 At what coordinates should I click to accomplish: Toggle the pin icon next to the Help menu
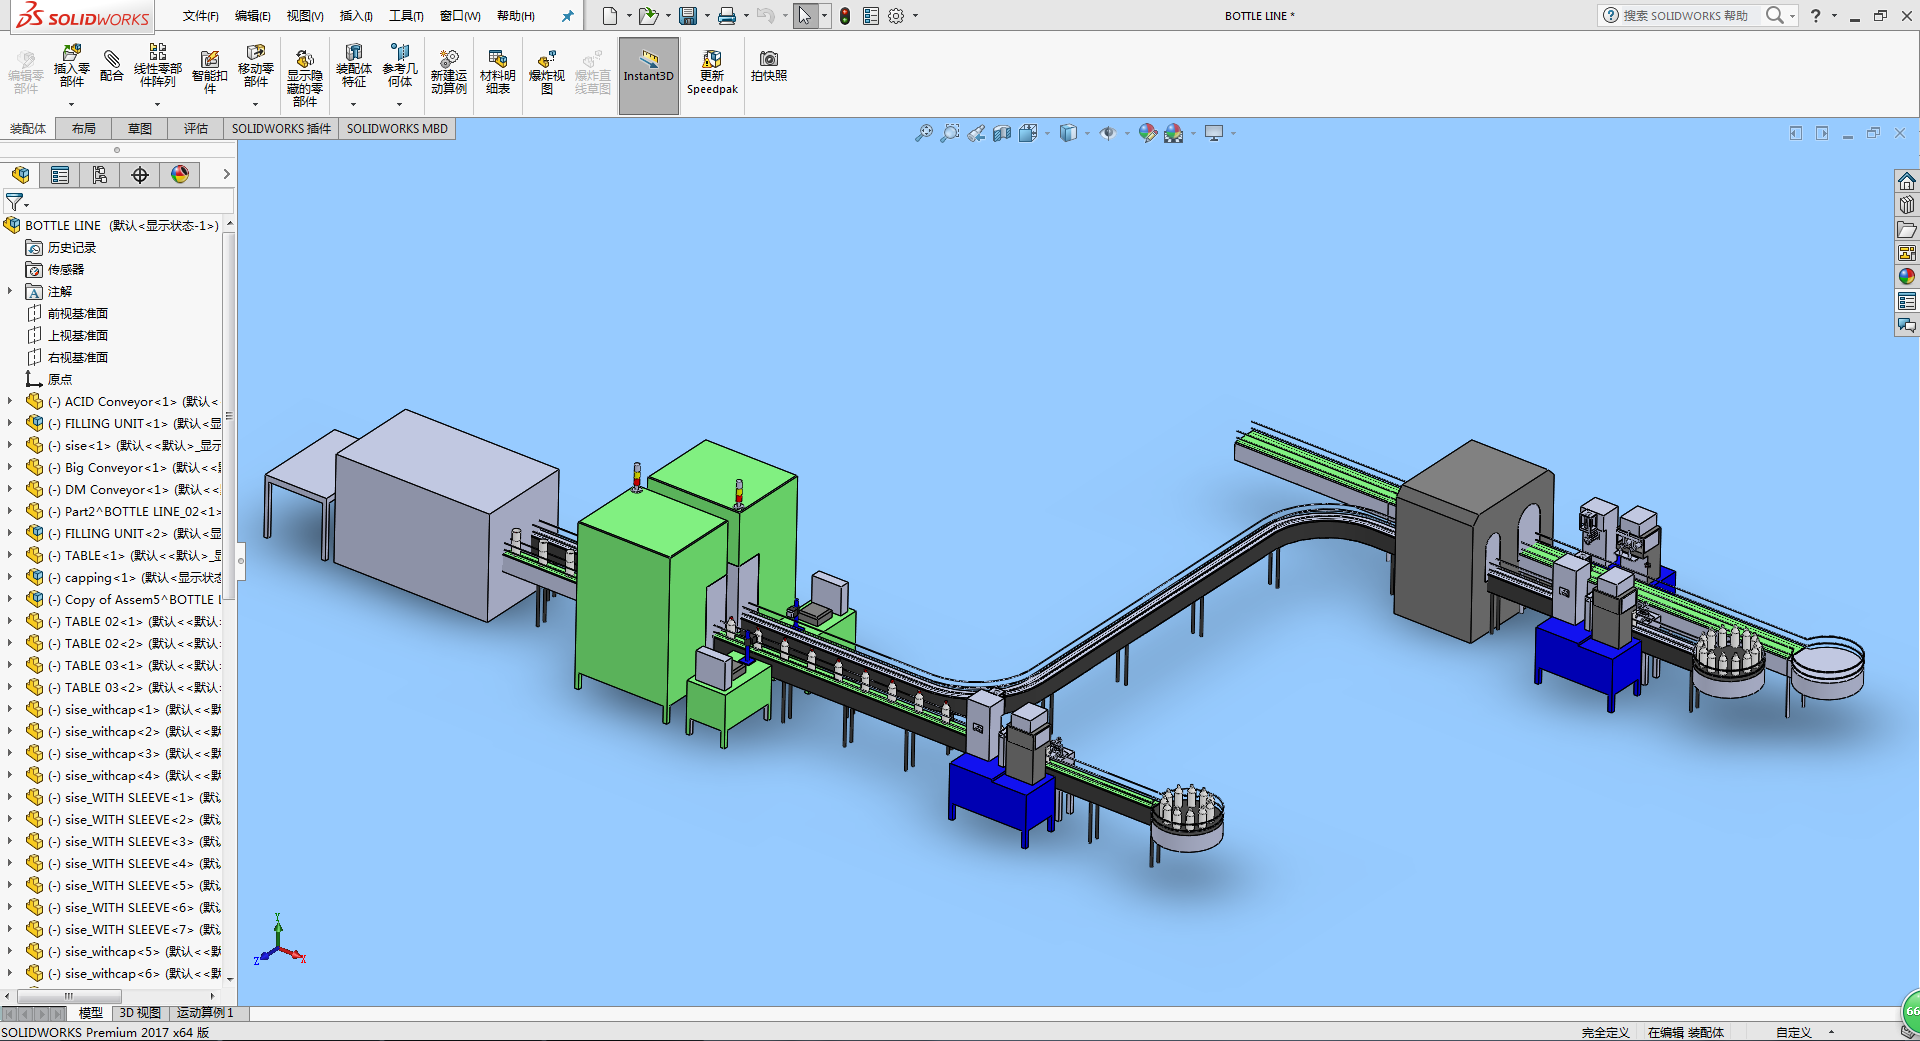567,16
